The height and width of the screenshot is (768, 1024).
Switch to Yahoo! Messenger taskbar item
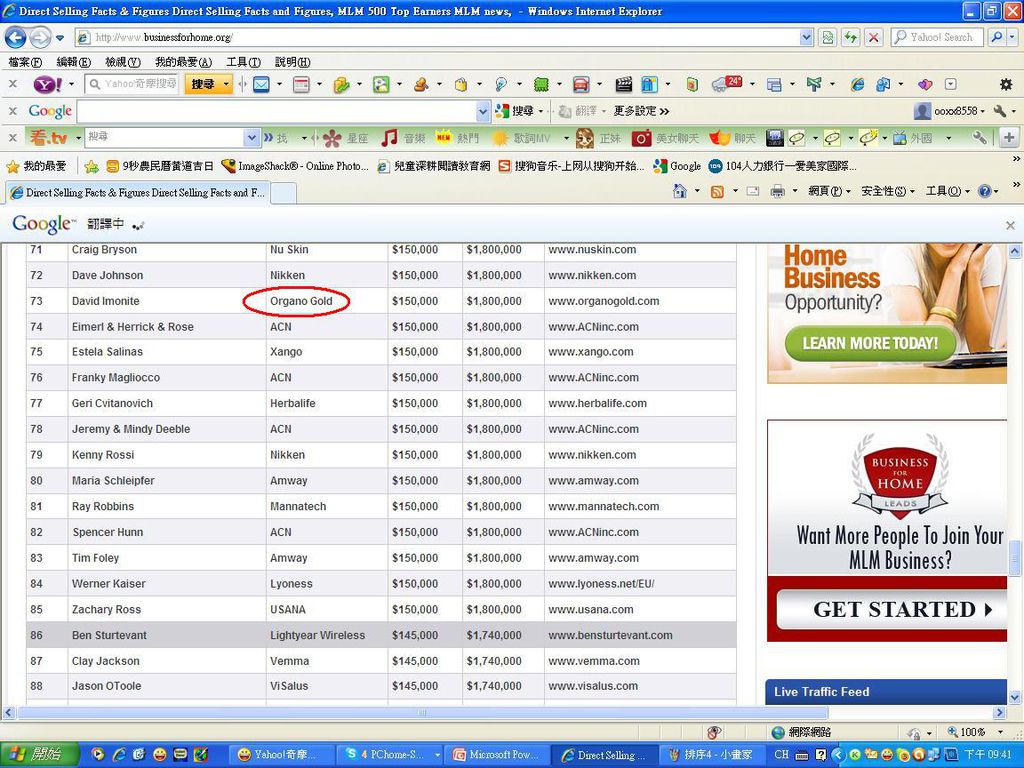(x=283, y=754)
